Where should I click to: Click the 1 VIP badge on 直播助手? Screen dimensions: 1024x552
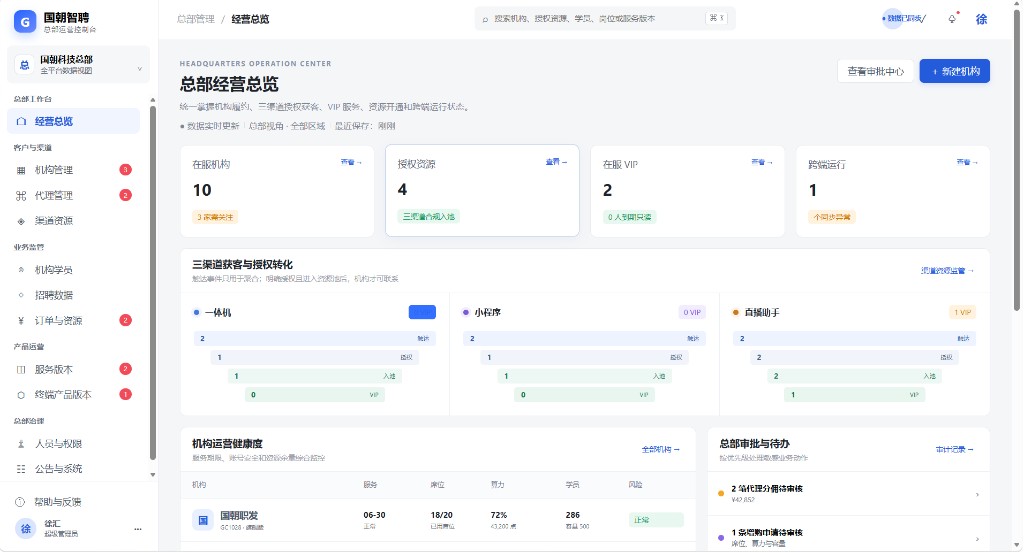click(x=963, y=312)
